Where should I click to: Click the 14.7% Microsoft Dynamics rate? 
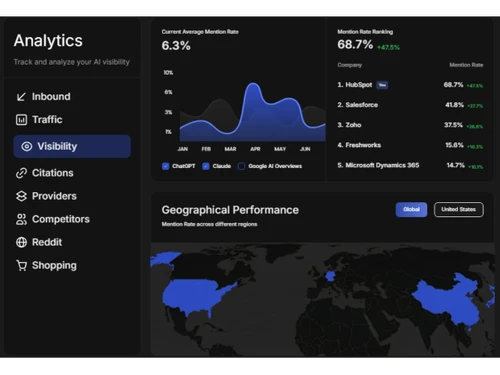pyautogui.click(x=455, y=165)
